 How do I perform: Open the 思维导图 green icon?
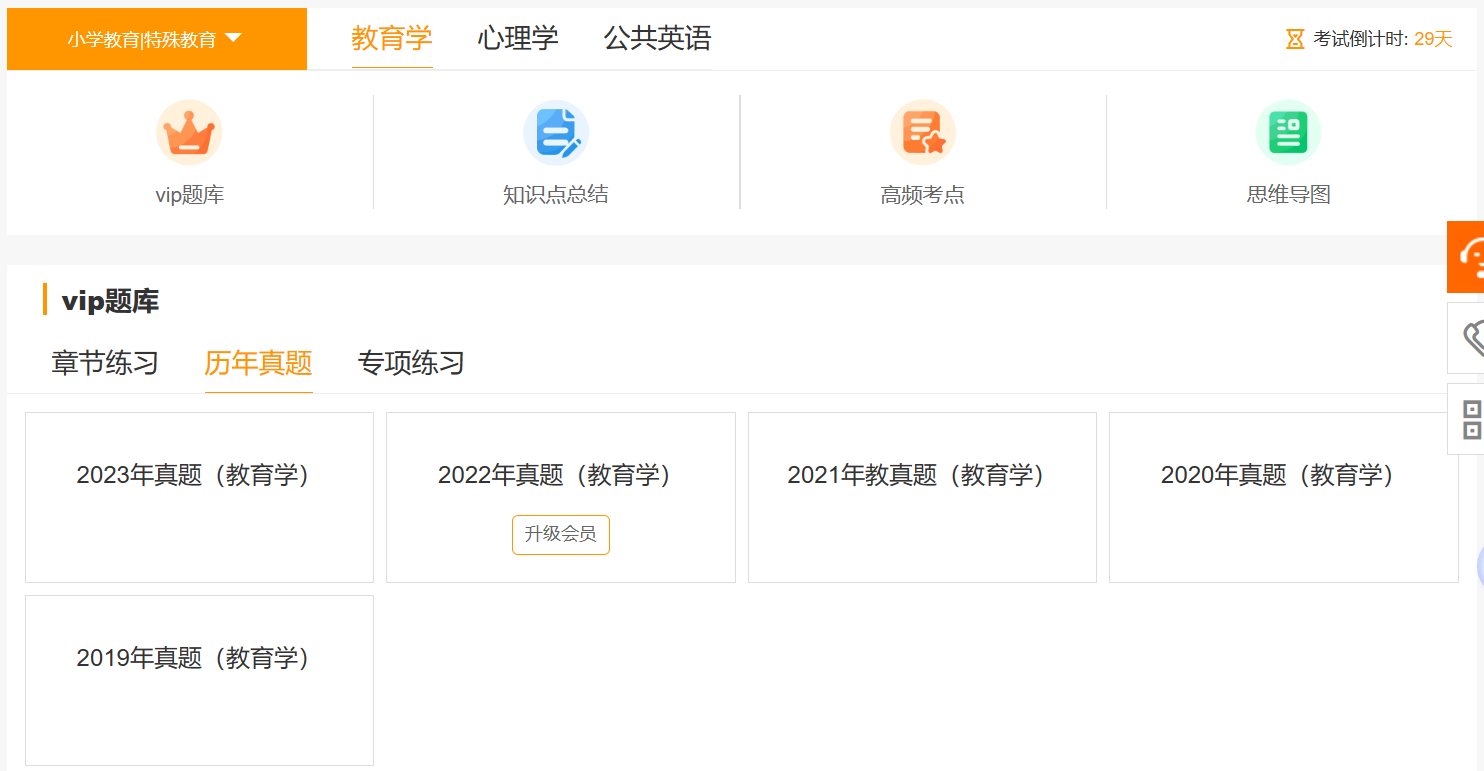point(1288,132)
